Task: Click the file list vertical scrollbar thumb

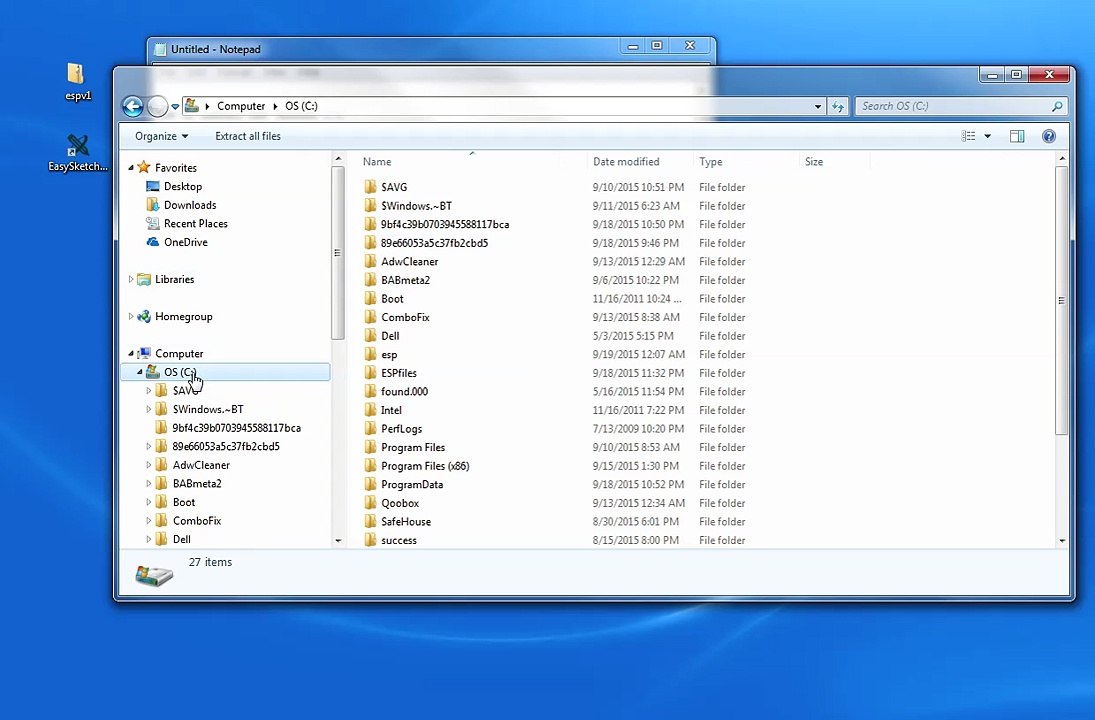Action: (x=1061, y=300)
